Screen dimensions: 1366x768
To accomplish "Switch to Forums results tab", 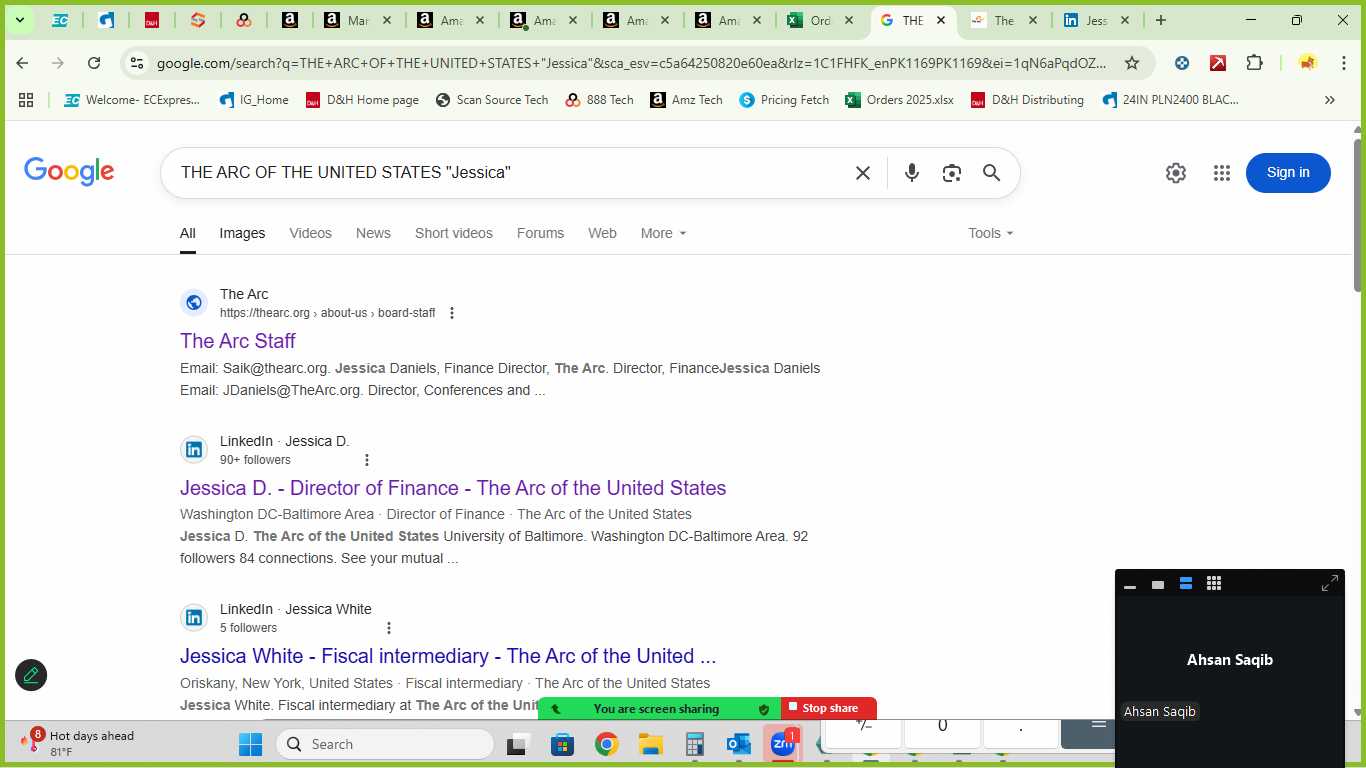I will pos(540,233).
